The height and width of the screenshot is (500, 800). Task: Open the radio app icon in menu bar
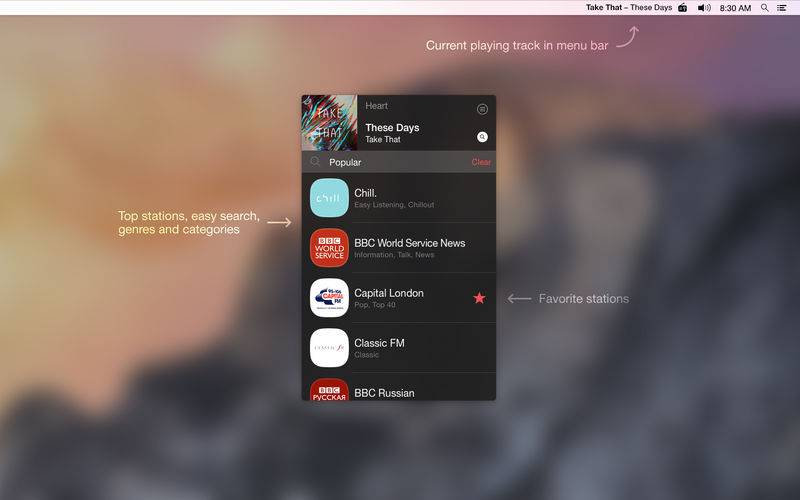click(x=682, y=8)
